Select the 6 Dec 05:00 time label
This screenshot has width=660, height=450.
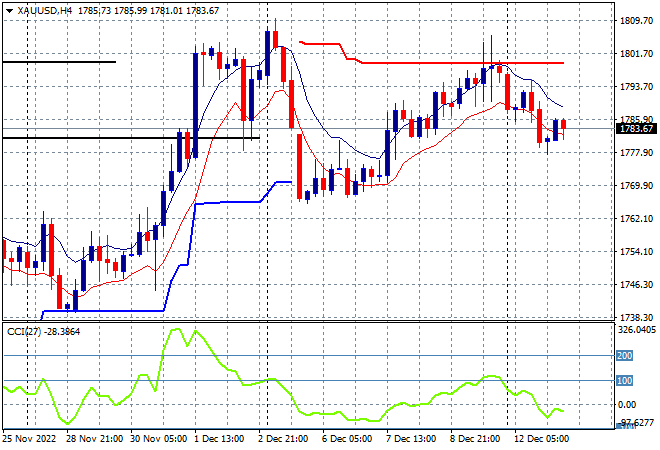347,439
